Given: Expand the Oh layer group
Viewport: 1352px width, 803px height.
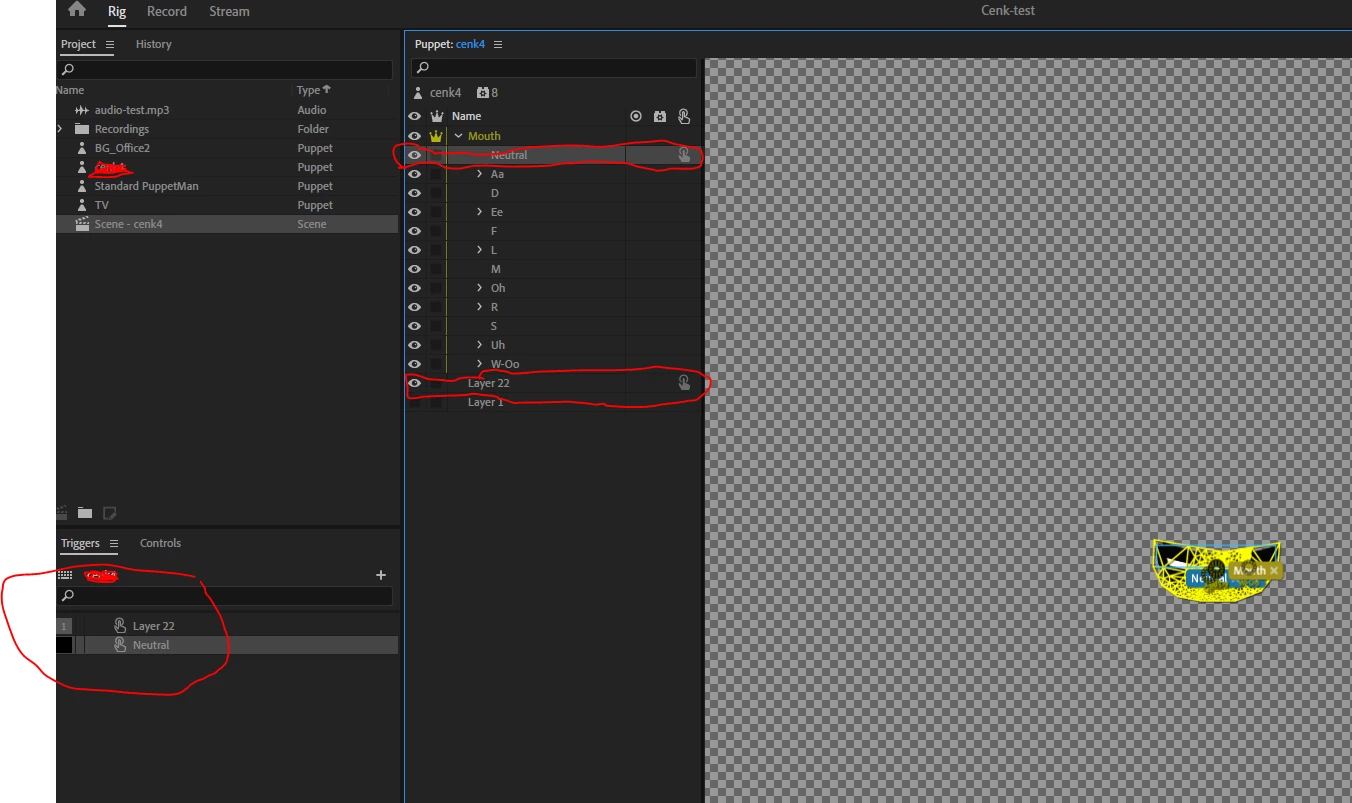Looking at the screenshot, I should 480,288.
